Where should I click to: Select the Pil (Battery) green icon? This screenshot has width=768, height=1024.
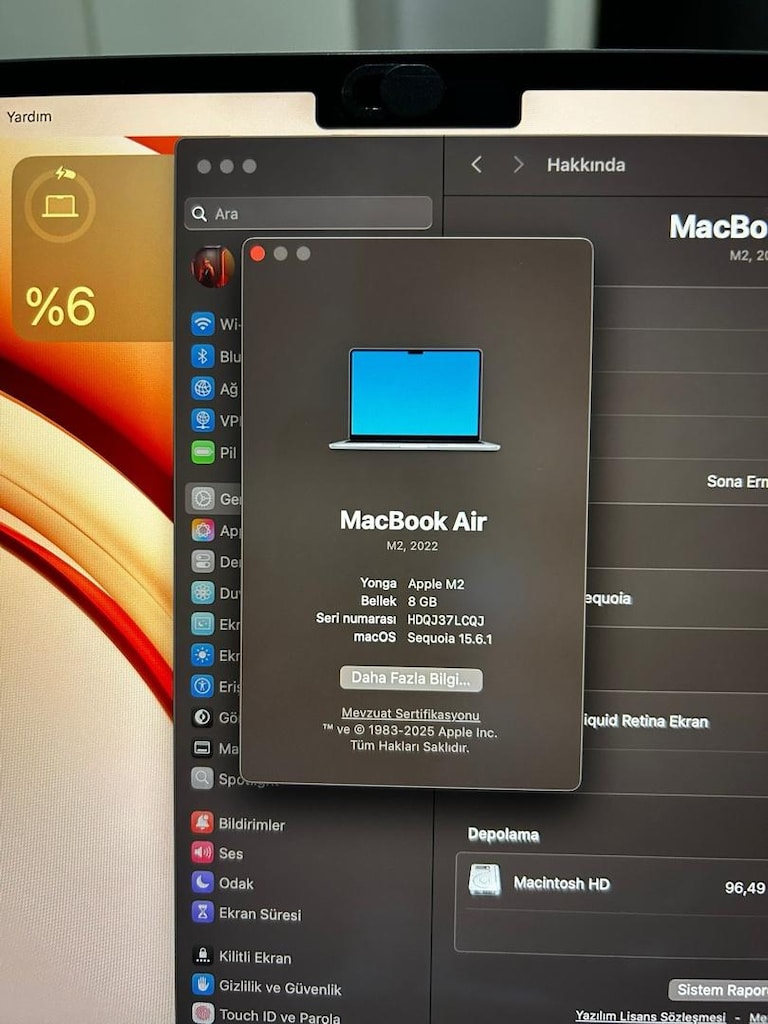click(202, 452)
